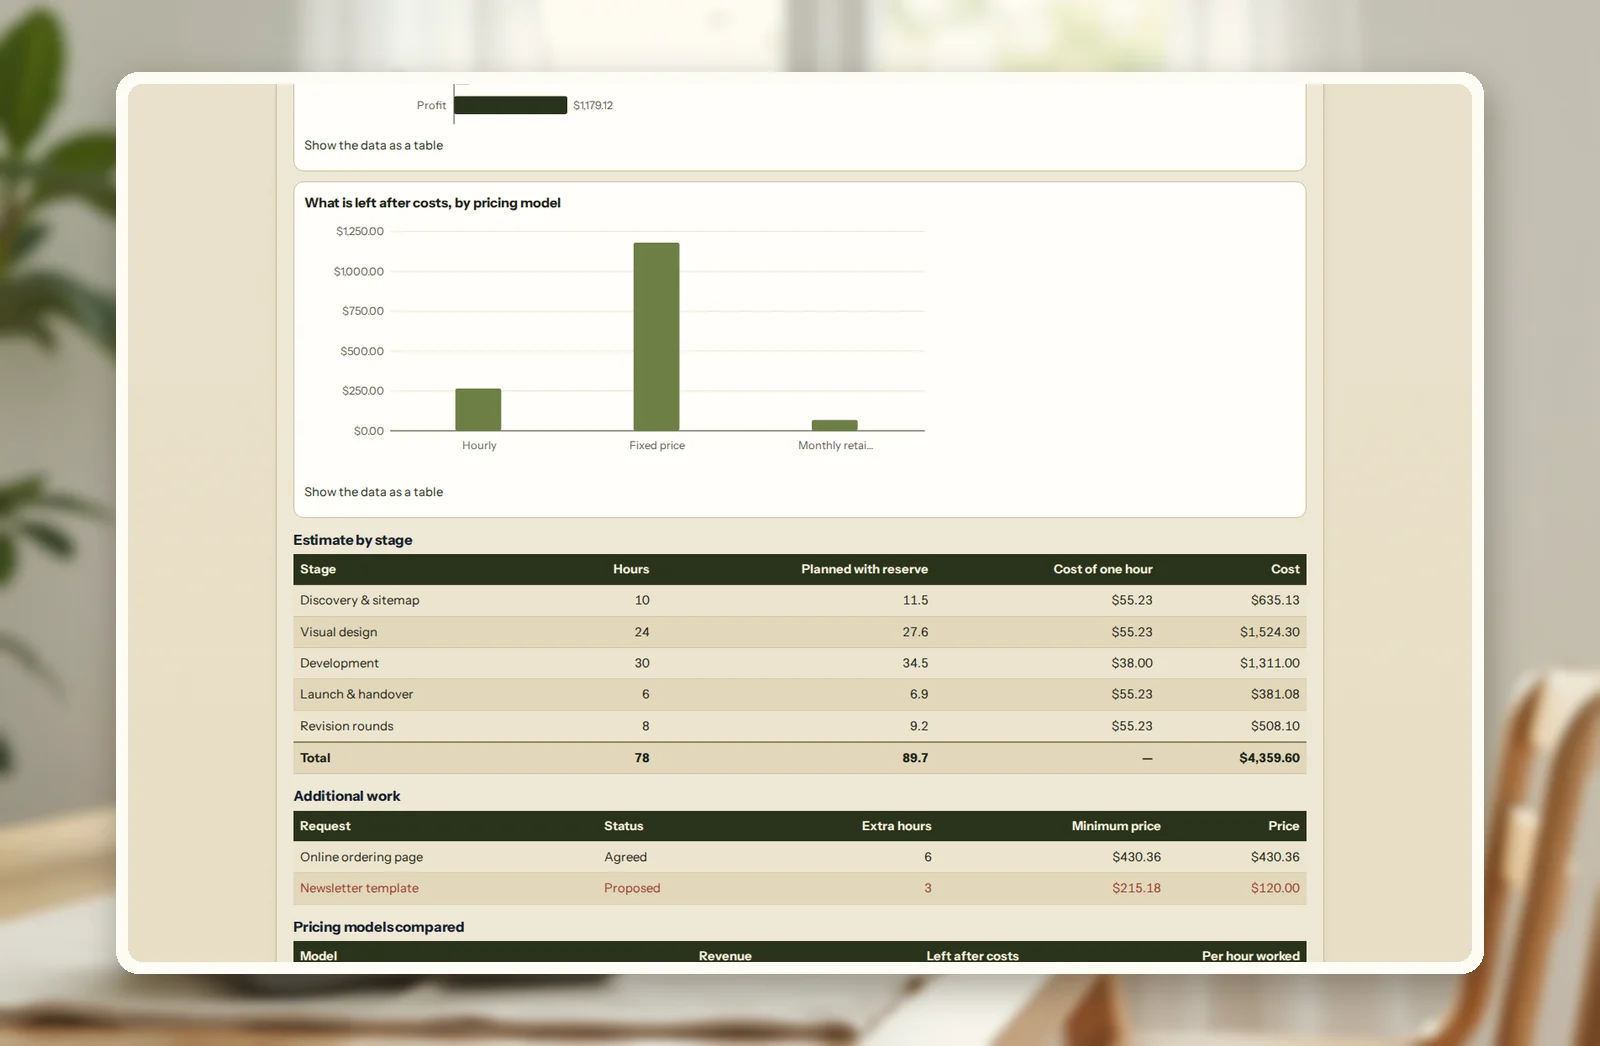Screen dimensions: 1600x1046
Task: Click the "Estimate by stage" heading
Action: click(x=353, y=540)
